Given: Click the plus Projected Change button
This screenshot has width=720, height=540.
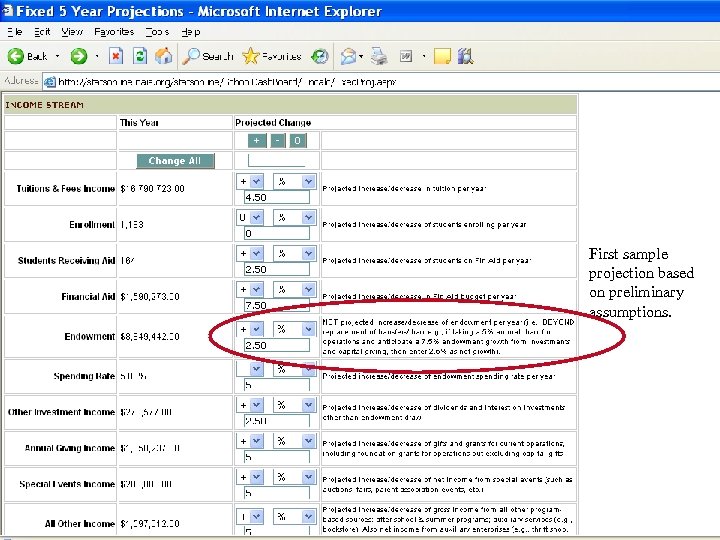Looking at the screenshot, I should pos(257,141).
